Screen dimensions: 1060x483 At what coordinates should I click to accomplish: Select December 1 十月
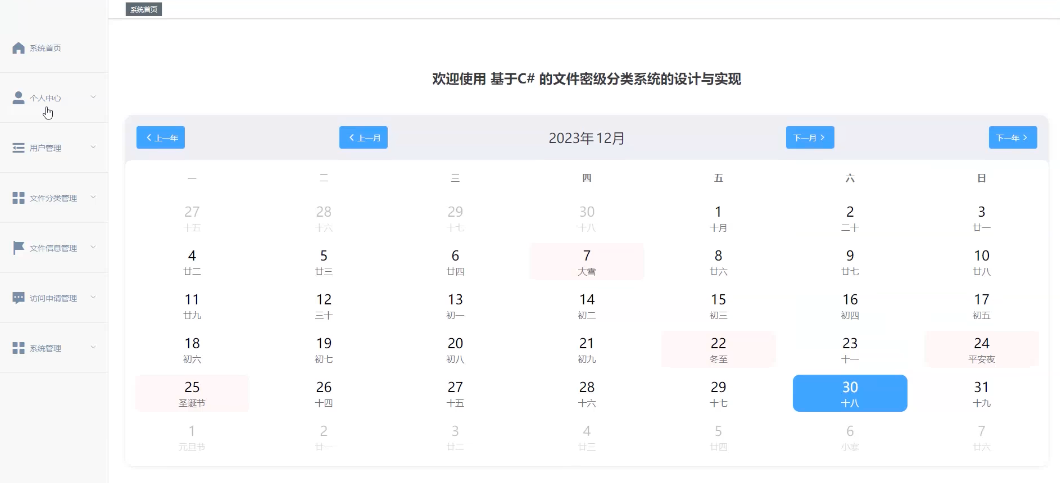[718, 218]
